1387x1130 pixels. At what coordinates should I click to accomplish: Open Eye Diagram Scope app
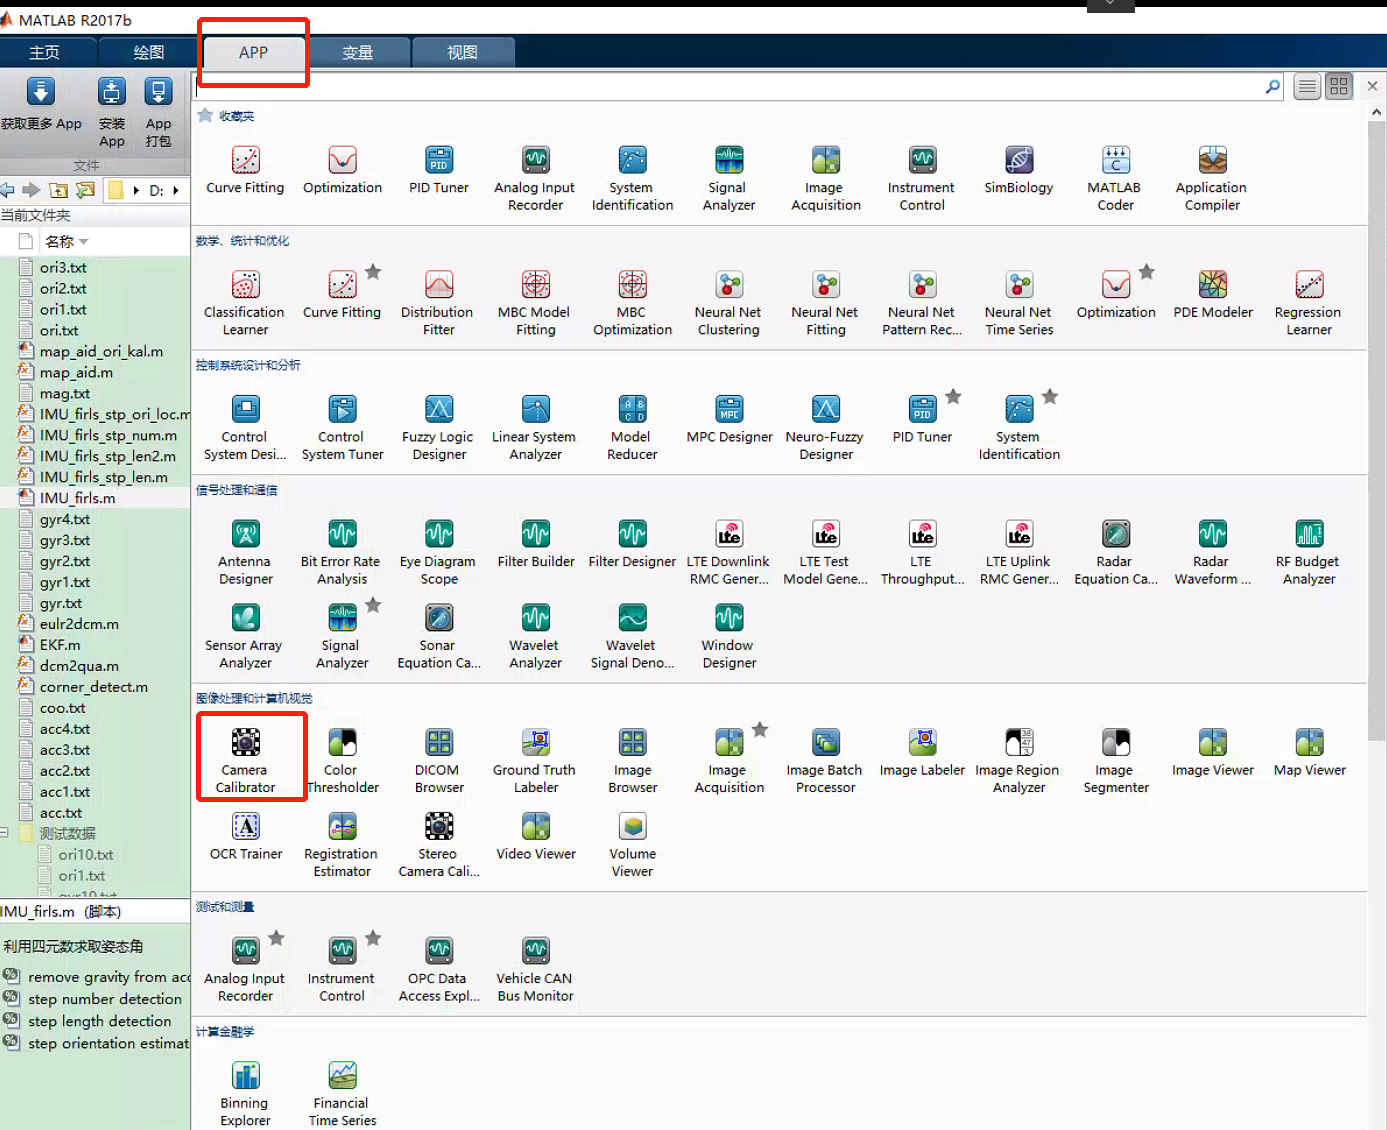[x=438, y=552]
